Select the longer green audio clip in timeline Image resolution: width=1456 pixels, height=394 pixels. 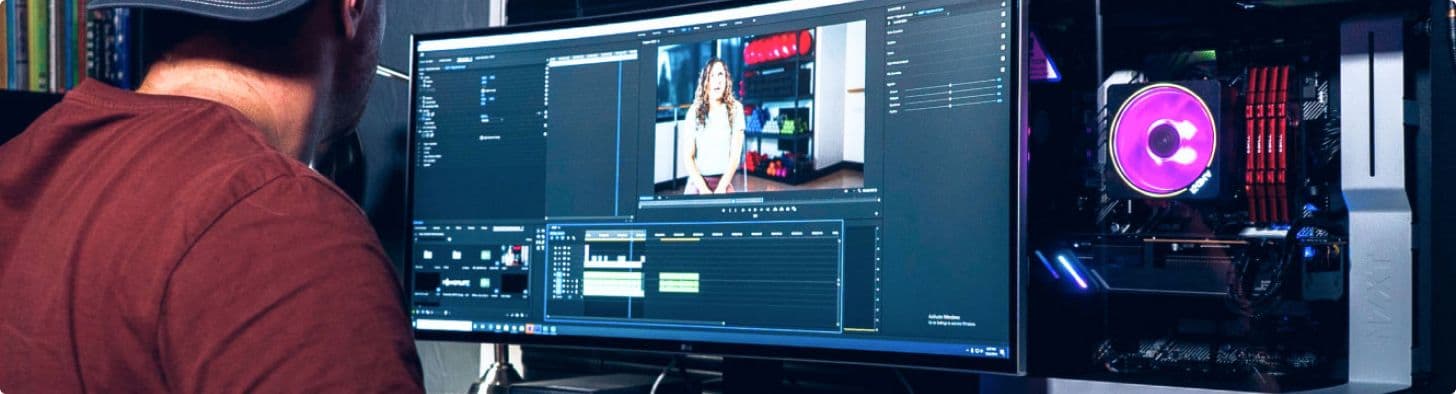point(613,283)
